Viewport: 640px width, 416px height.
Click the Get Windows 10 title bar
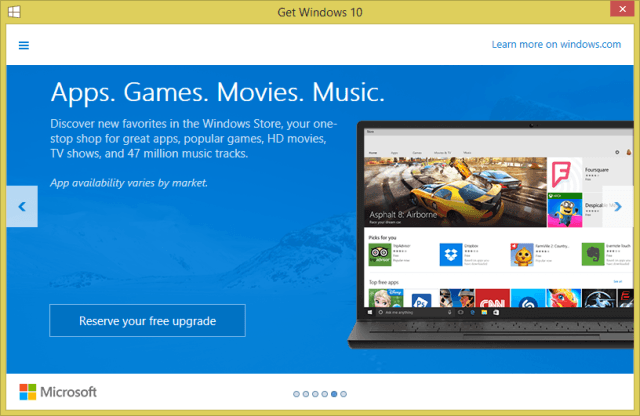point(319,11)
